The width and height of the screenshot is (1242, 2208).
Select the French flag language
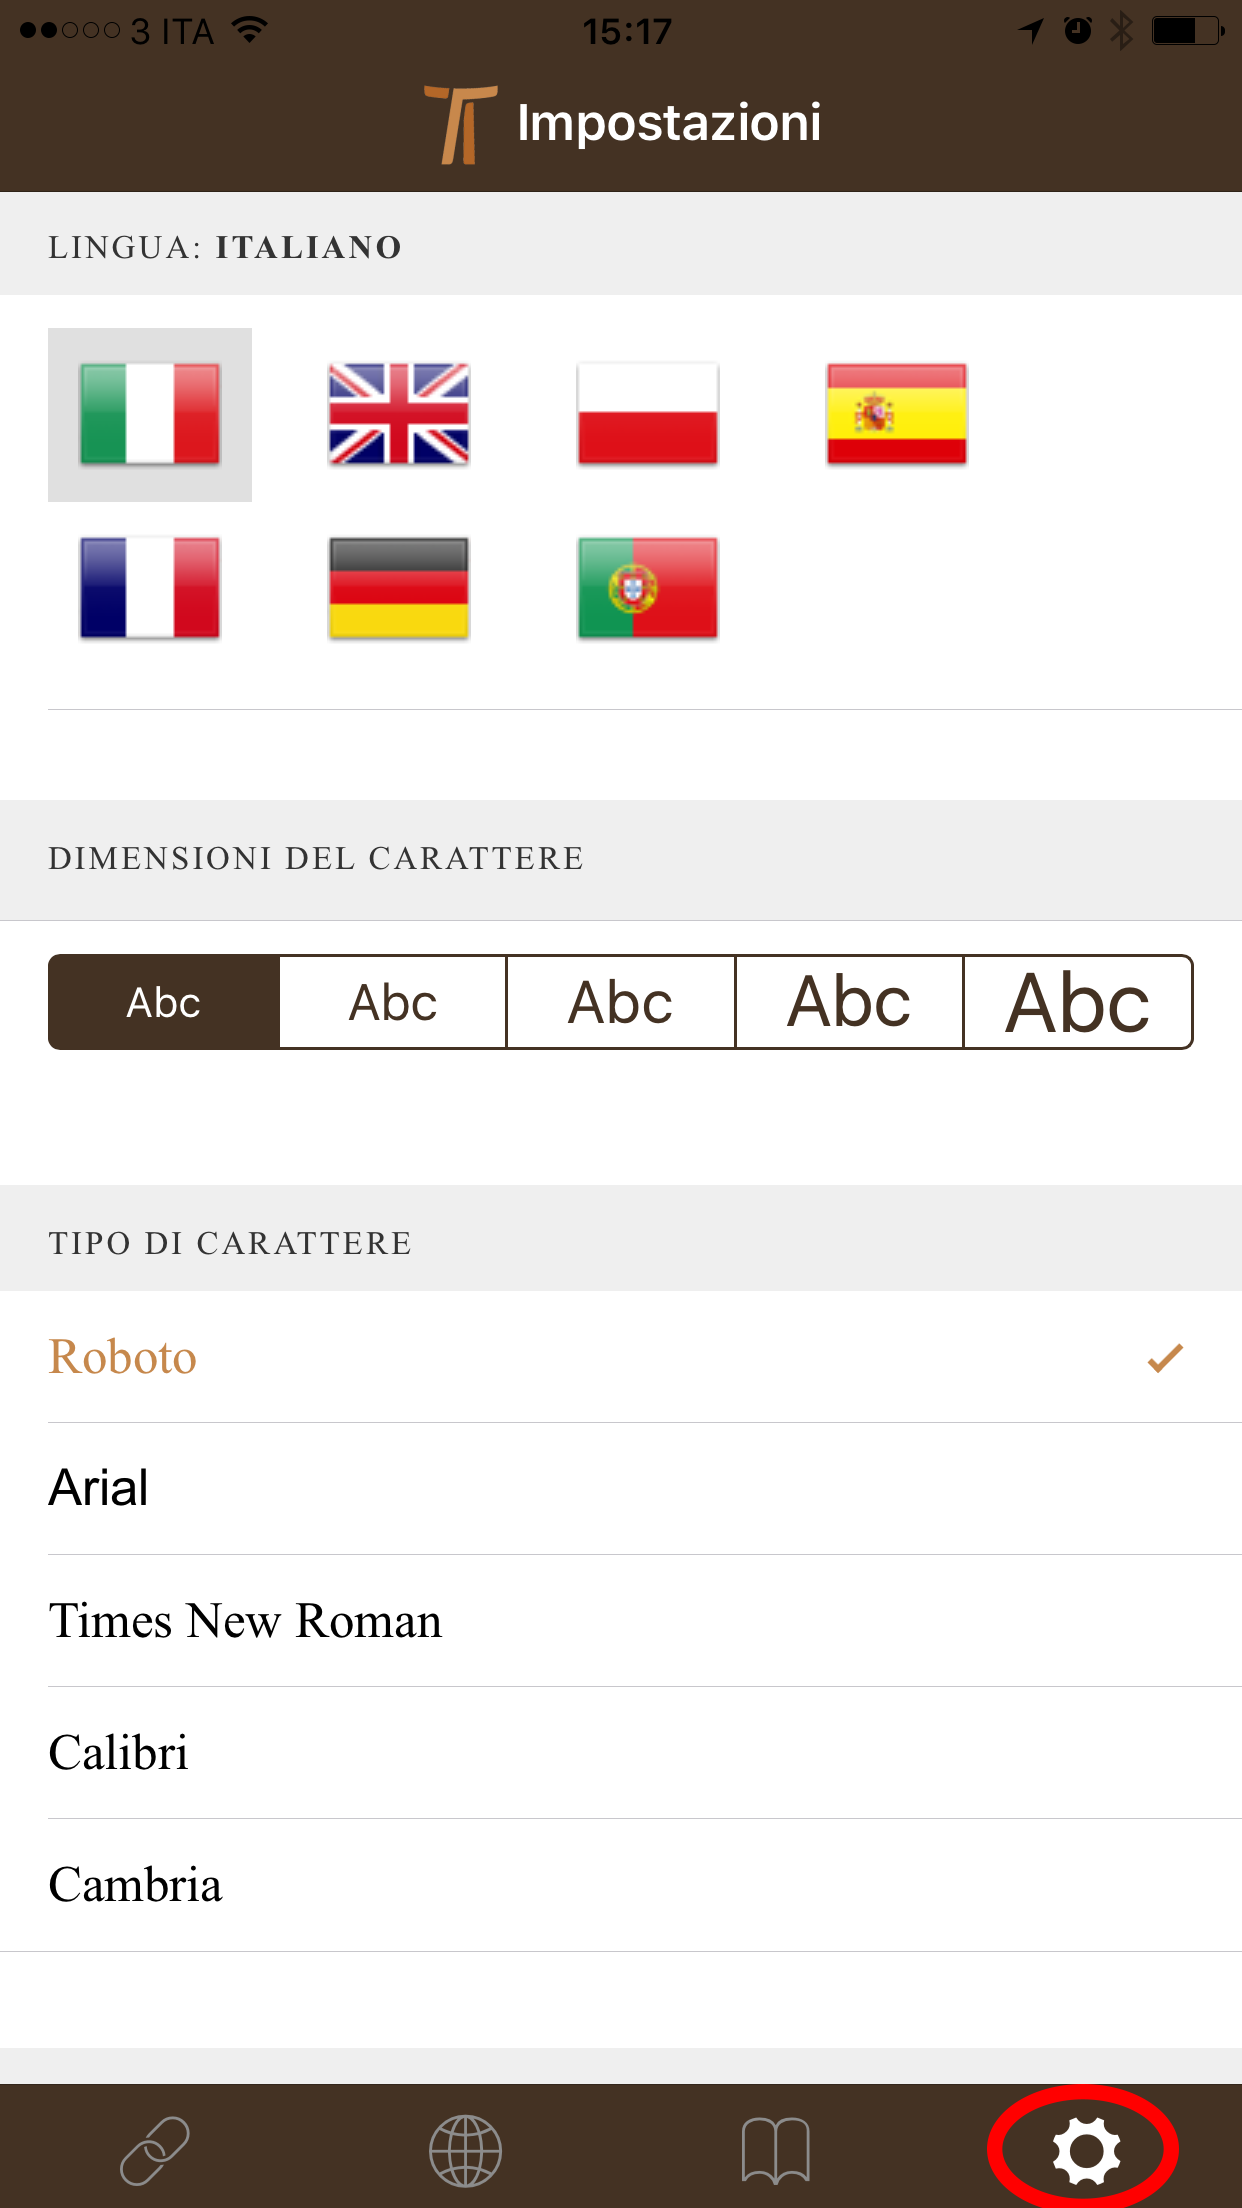(150, 588)
